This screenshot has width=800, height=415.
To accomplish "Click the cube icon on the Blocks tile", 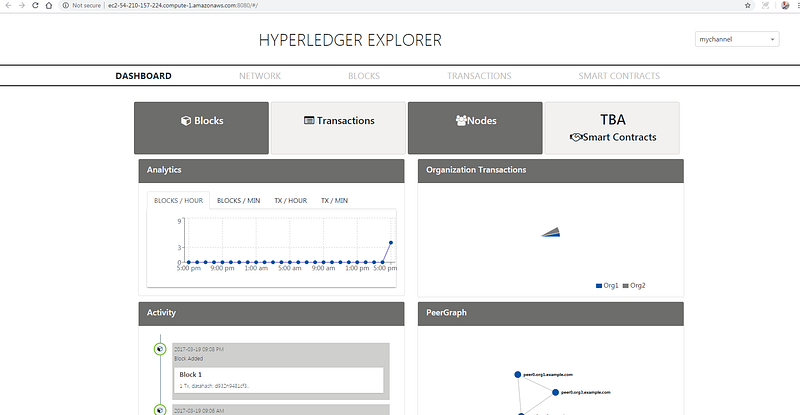I will [186, 120].
